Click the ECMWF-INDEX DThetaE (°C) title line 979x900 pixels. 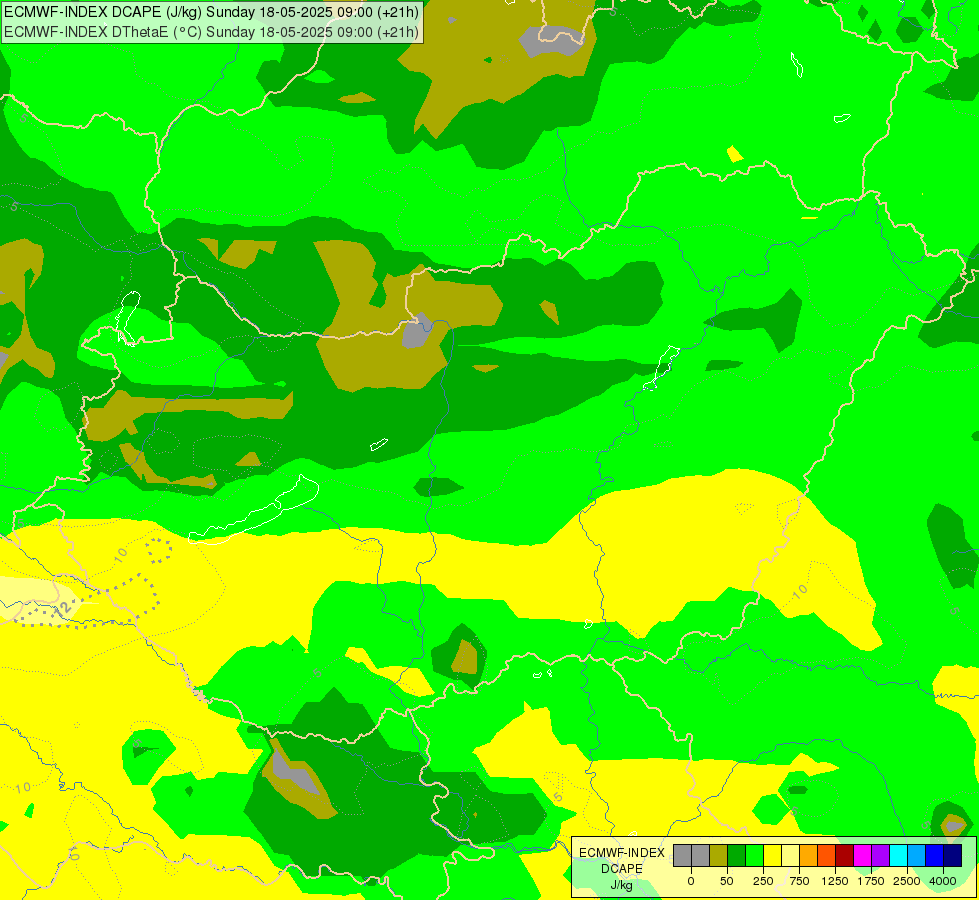pyautogui.click(x=211, y=32)
